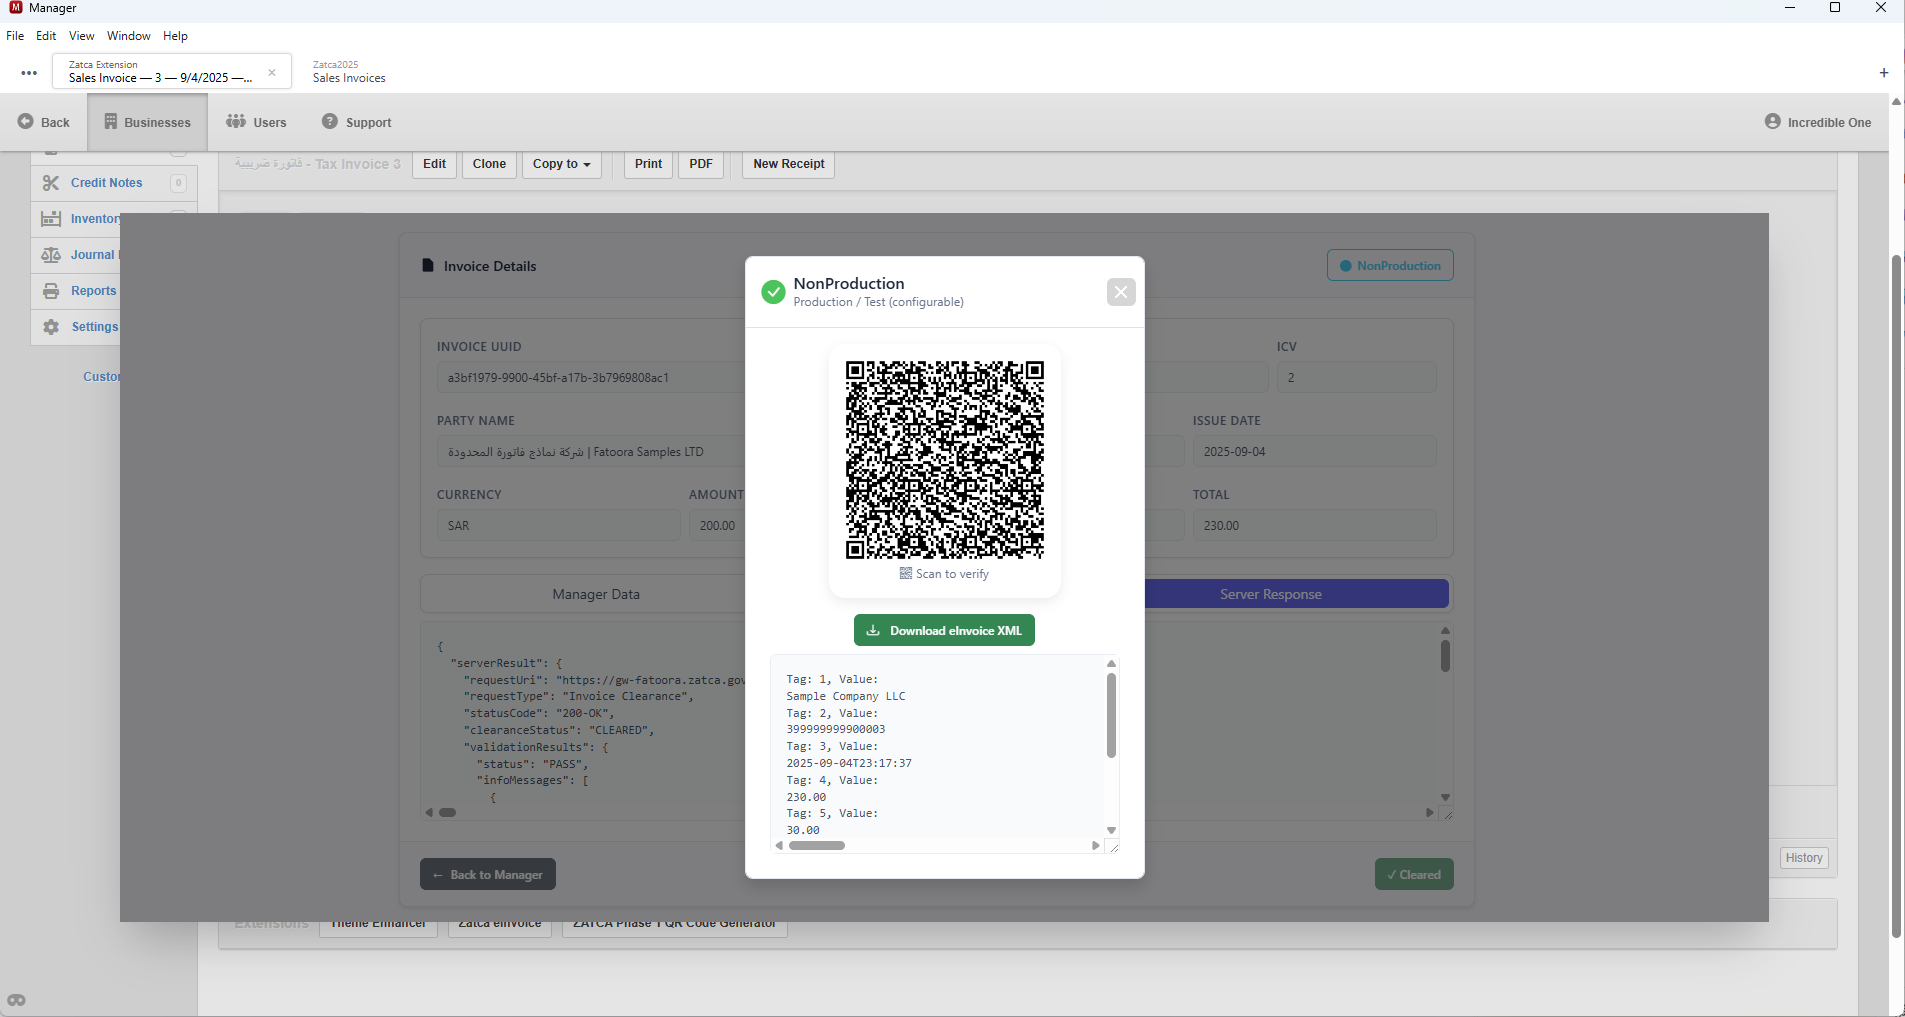Image resolution: width=1905 pixels, height=1017 pixels.
Task: Click the server response vertical scrollbar thumb
Action: pyautogui.click(x=1445, y=656)
